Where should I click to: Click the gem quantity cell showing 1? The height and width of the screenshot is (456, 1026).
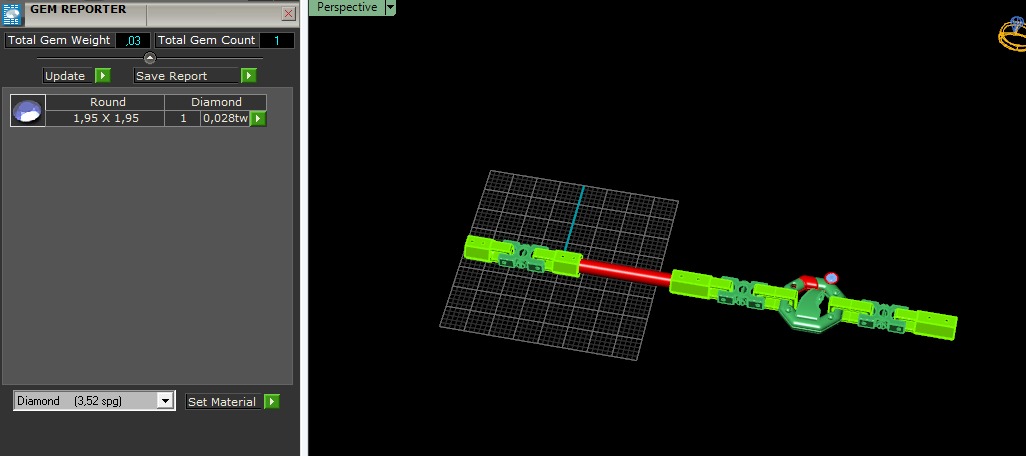pyautogui.click(x=183, y=118)
